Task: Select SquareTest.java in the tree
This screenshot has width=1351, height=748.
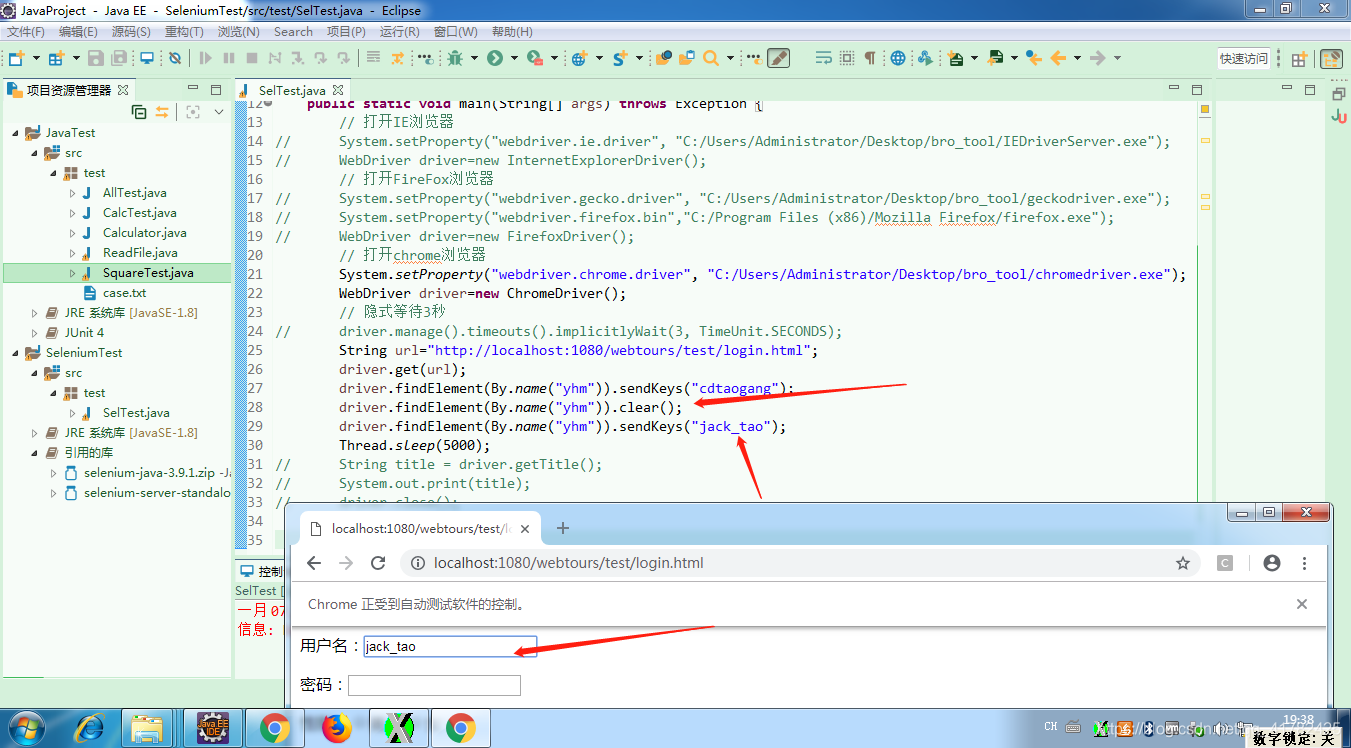Action: 148,273
